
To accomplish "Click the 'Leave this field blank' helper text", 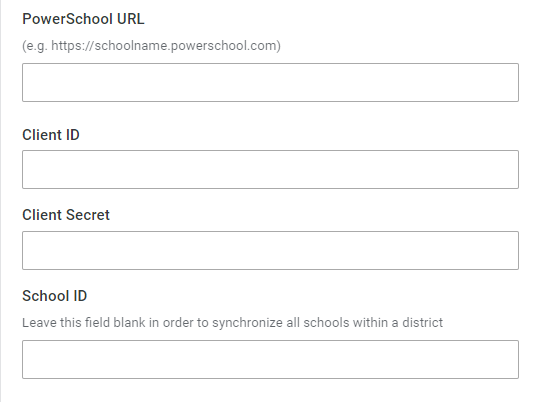I will [x=232, y=323].
